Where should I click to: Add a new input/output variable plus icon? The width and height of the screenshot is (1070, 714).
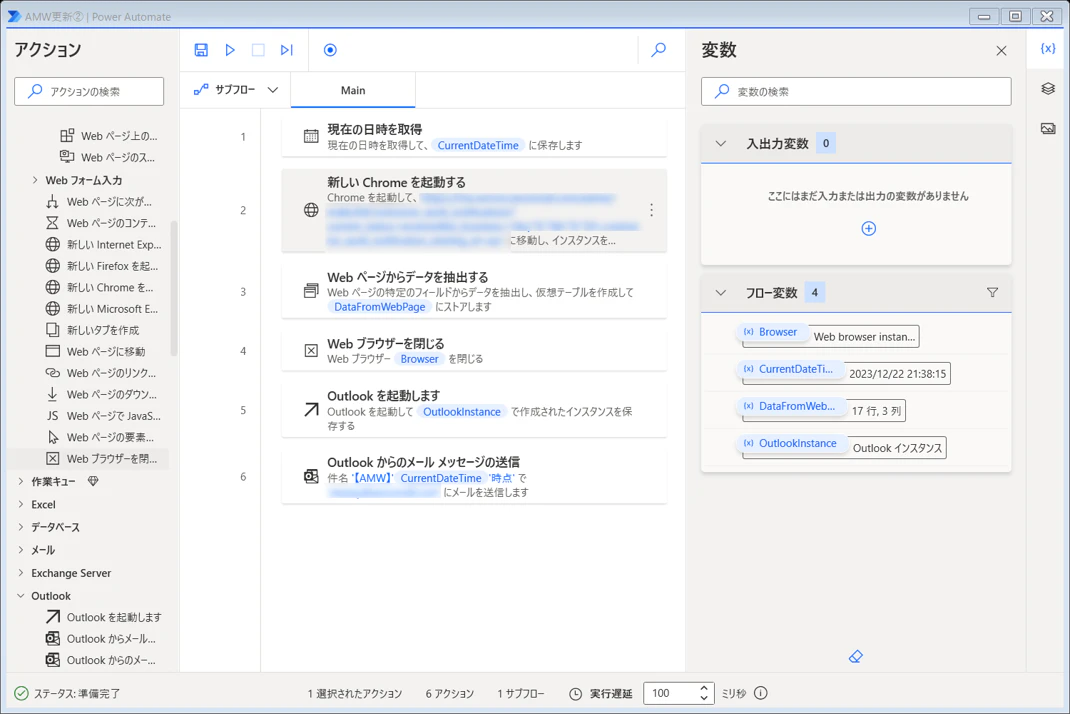point(869,229)
